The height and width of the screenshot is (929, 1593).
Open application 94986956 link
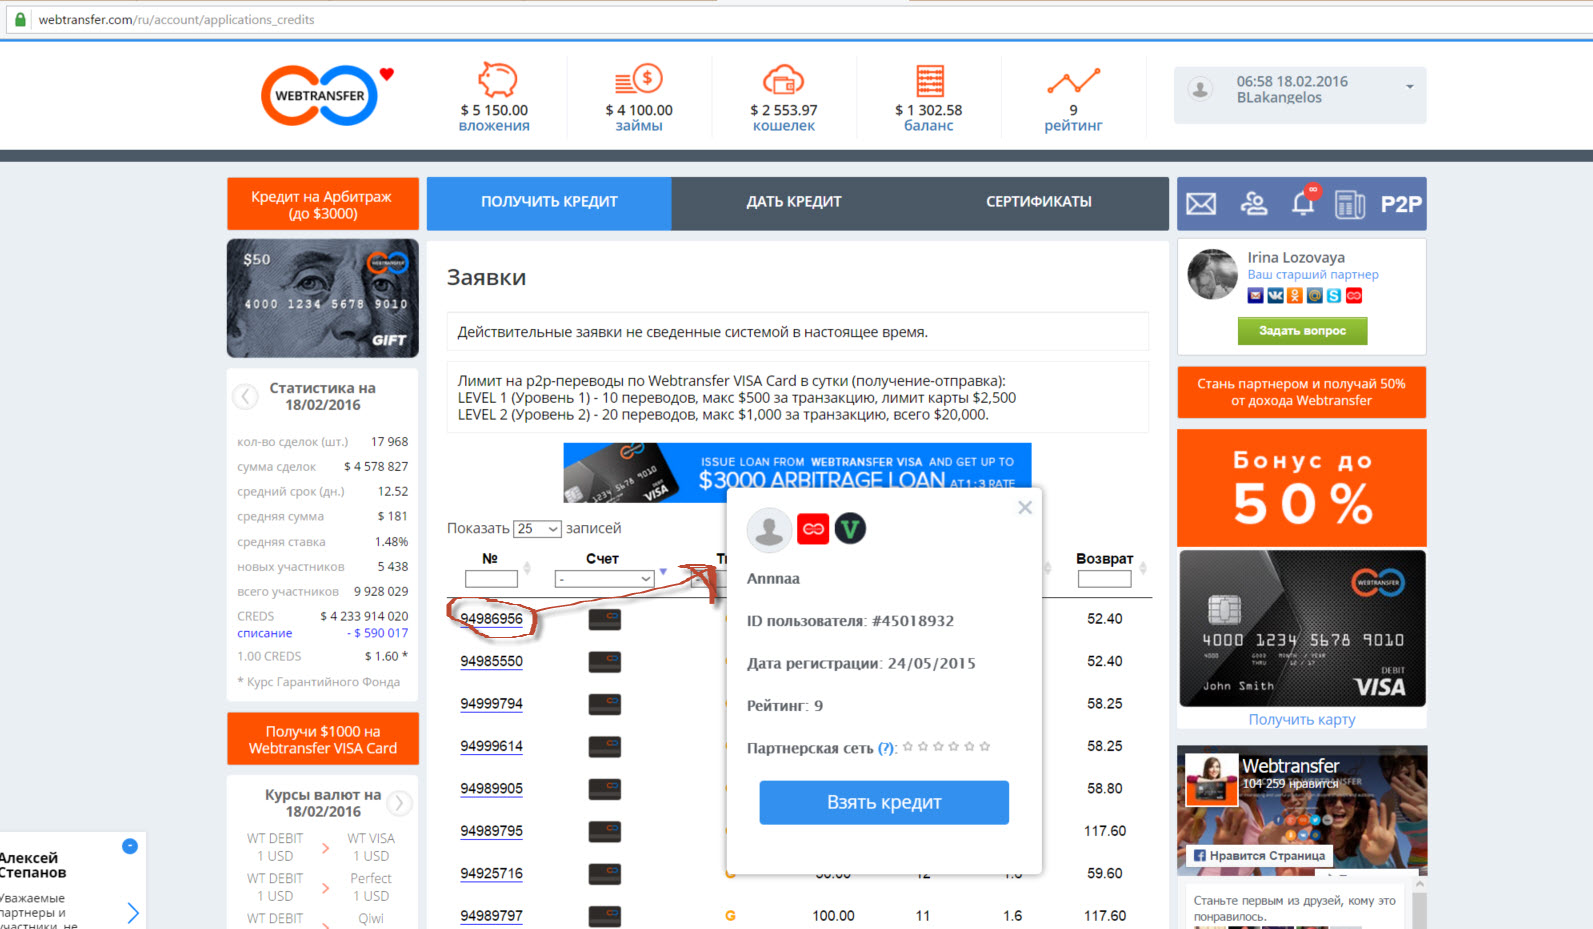pos(491,619)
